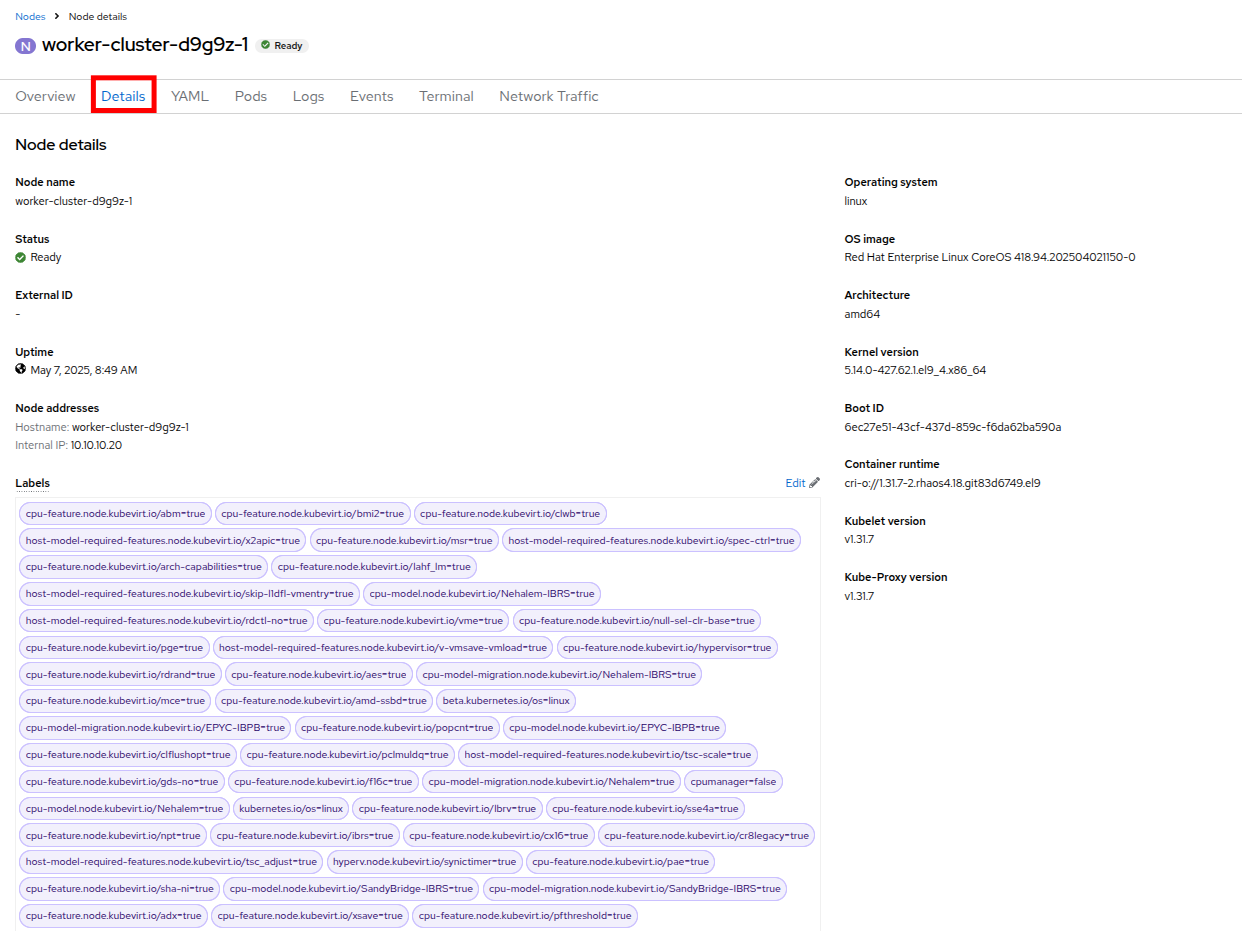Click the kubernetes.io/os=linux label chip
The height and width of the screenshot is (931, 1242).
pos(291,808)
